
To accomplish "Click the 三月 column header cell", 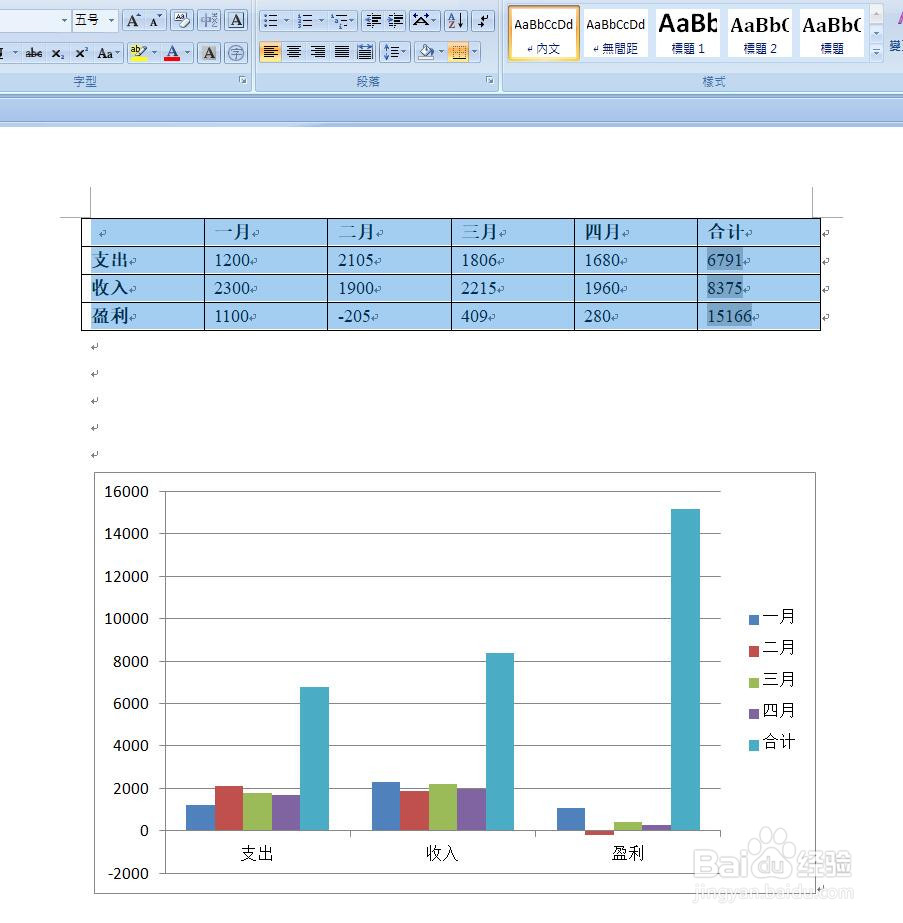I will tap(512, 232).
